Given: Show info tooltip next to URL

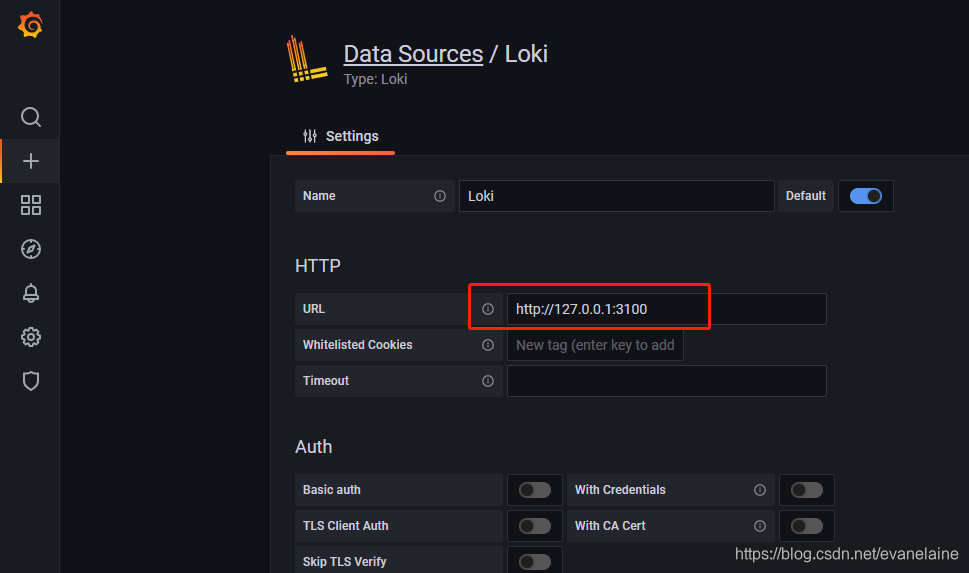Looking at the screenshot, I should pos(488,309).
